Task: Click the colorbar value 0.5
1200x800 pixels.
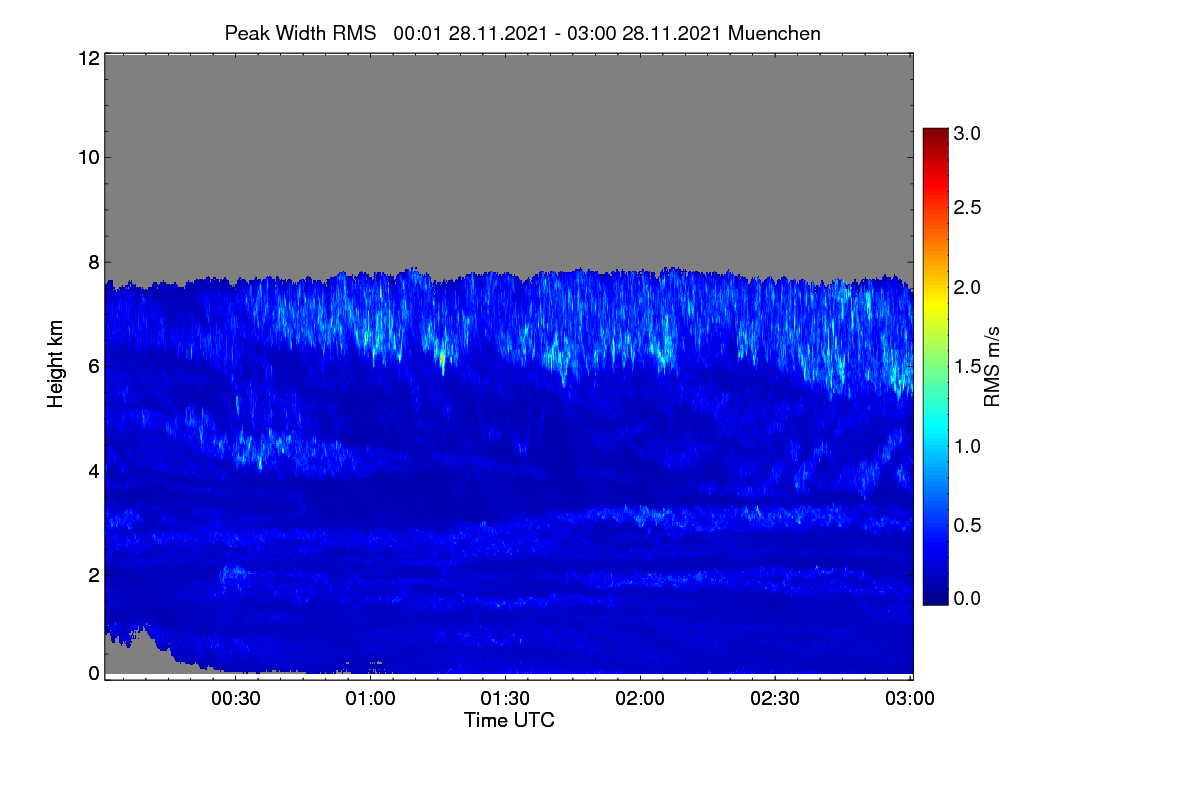Action: (x=967, y=525)
